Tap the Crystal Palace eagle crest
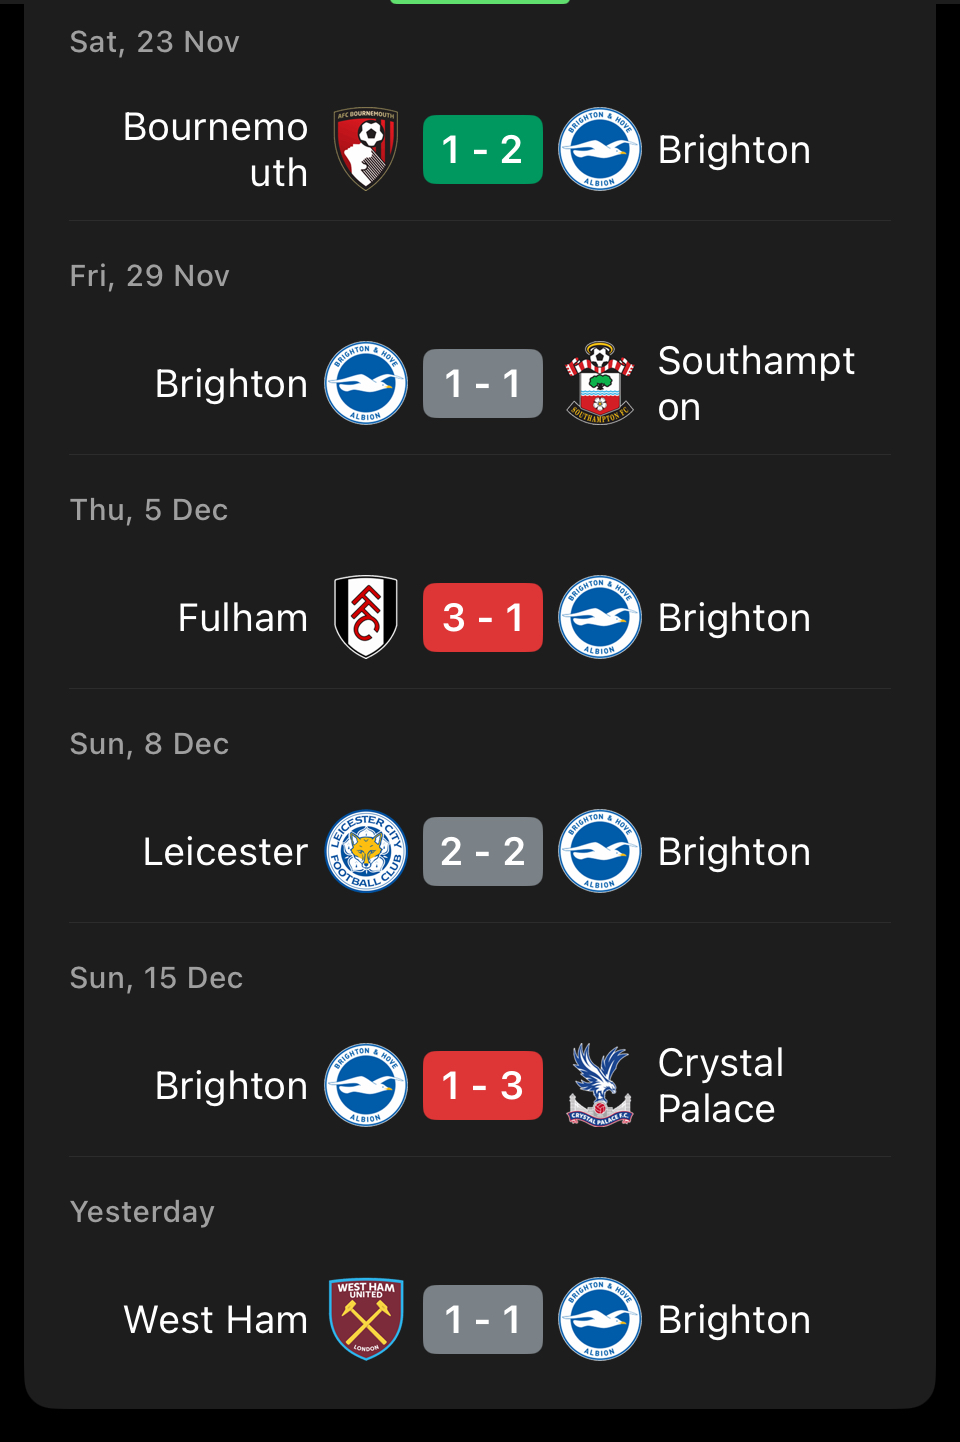Screen dimensions: 960x1442 point(599,1085)
